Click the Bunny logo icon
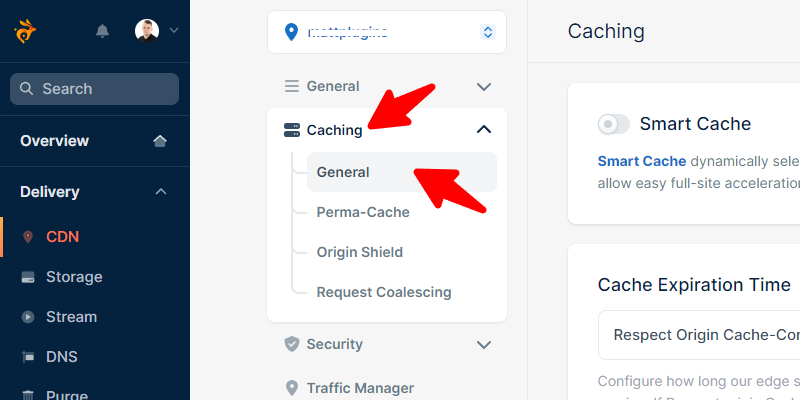Viewport: 800px width, 400px height. [24, 31]
